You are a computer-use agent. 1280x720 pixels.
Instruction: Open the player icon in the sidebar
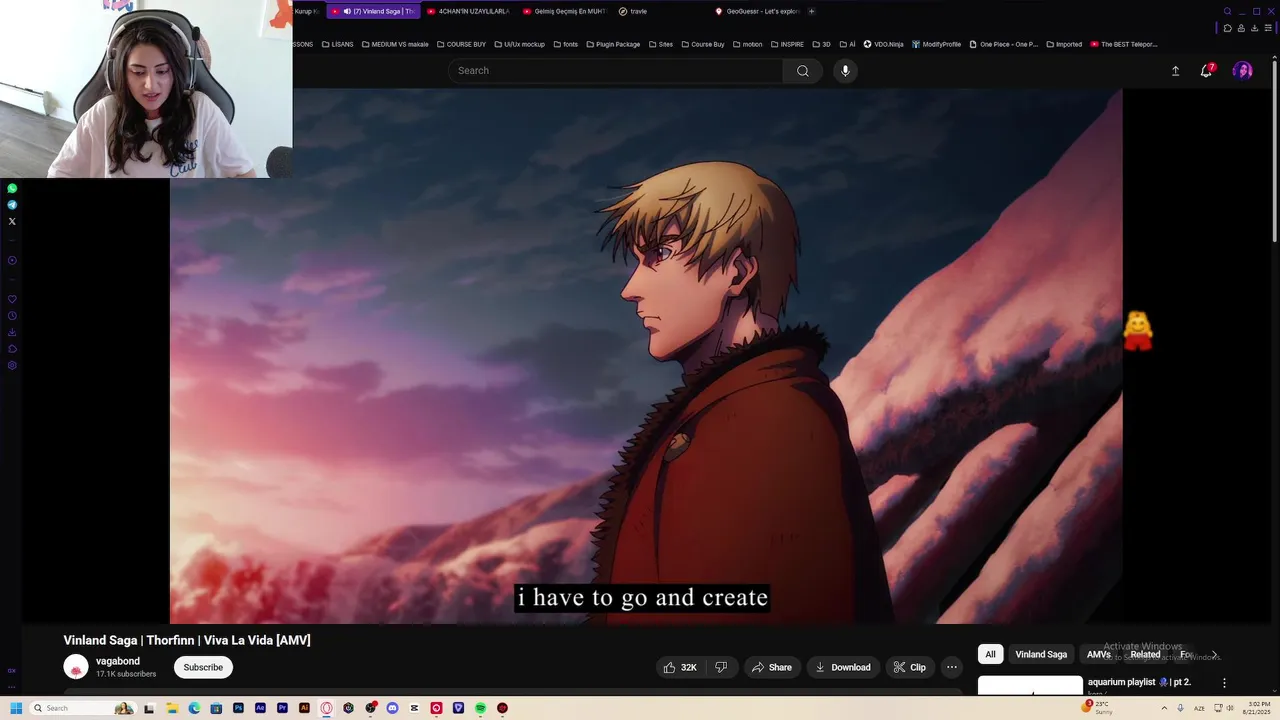click(12, 261)
